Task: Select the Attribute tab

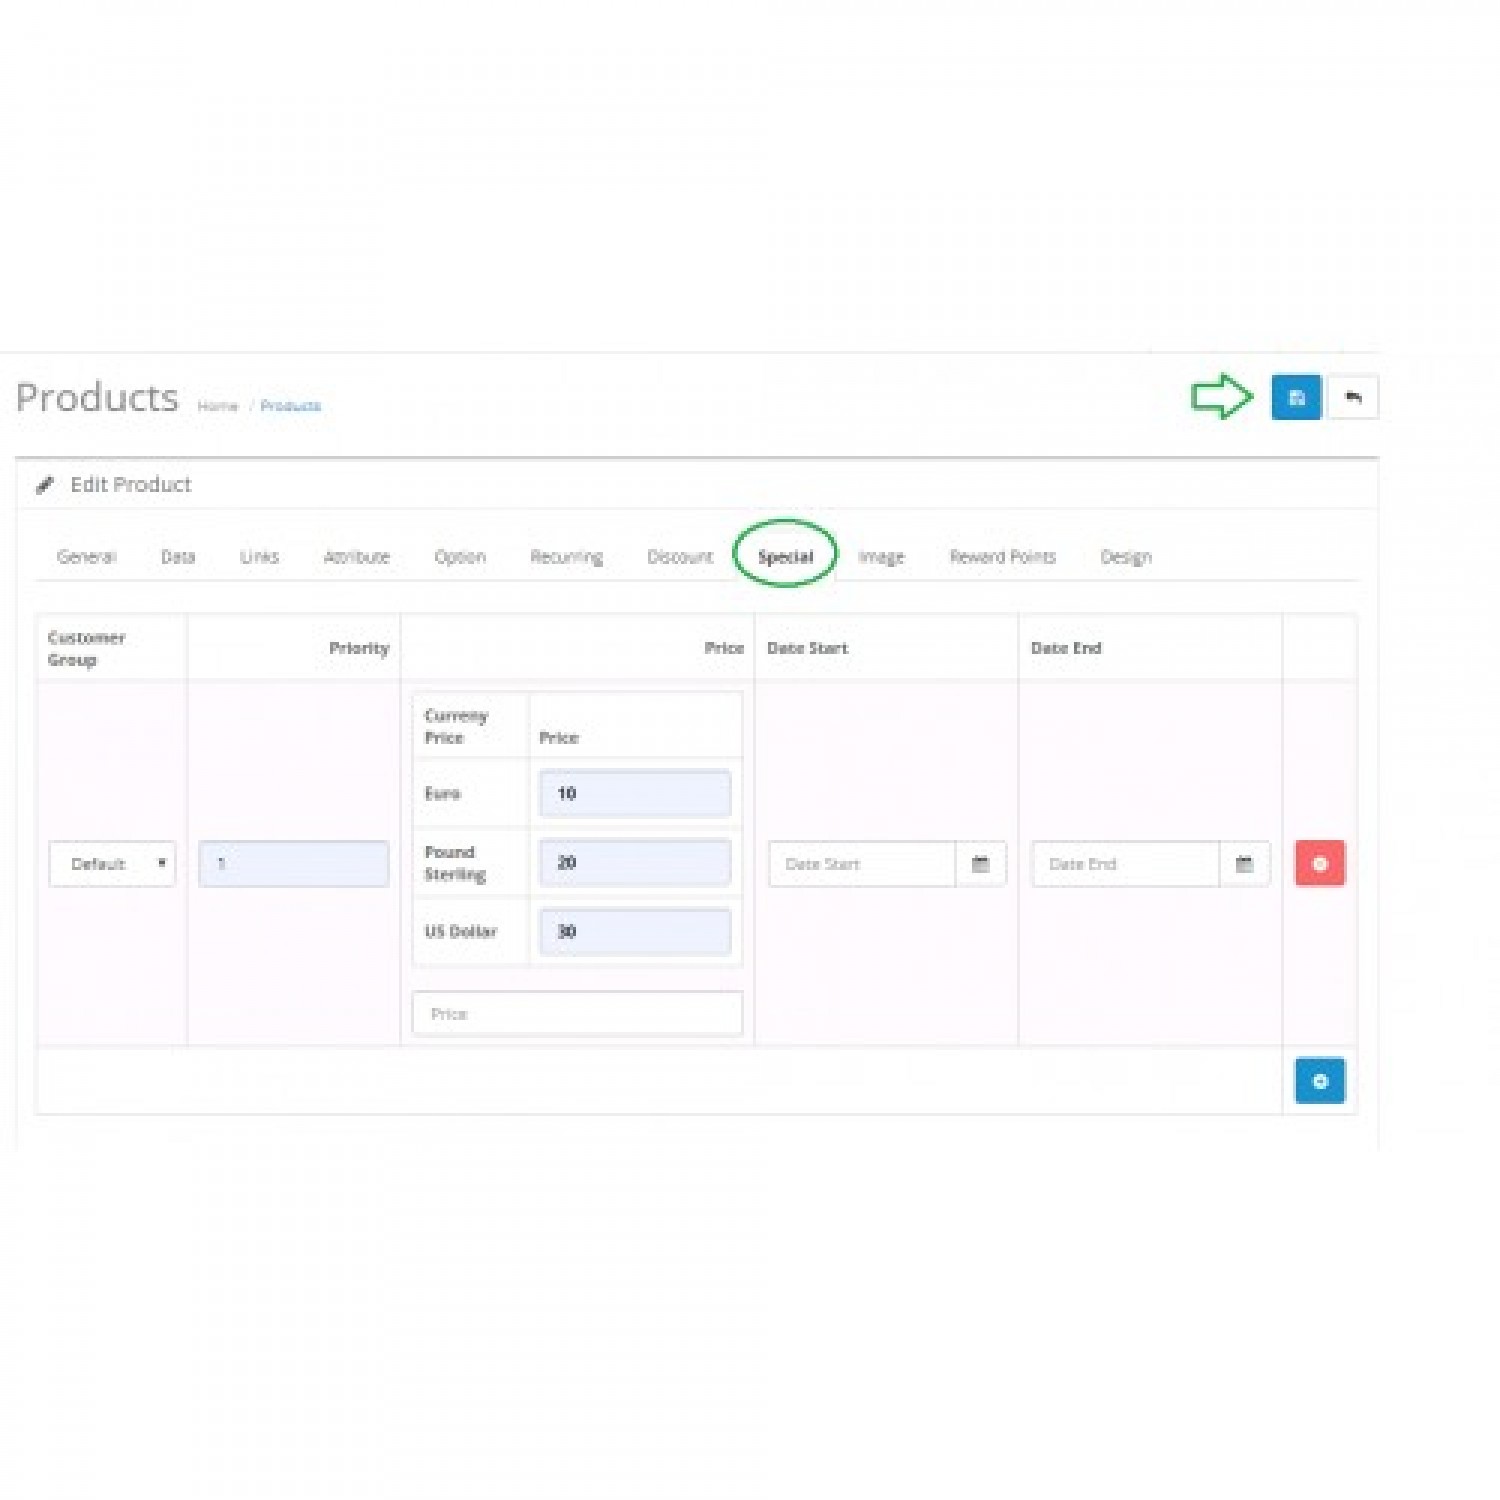Action: (x=356, y=557)
